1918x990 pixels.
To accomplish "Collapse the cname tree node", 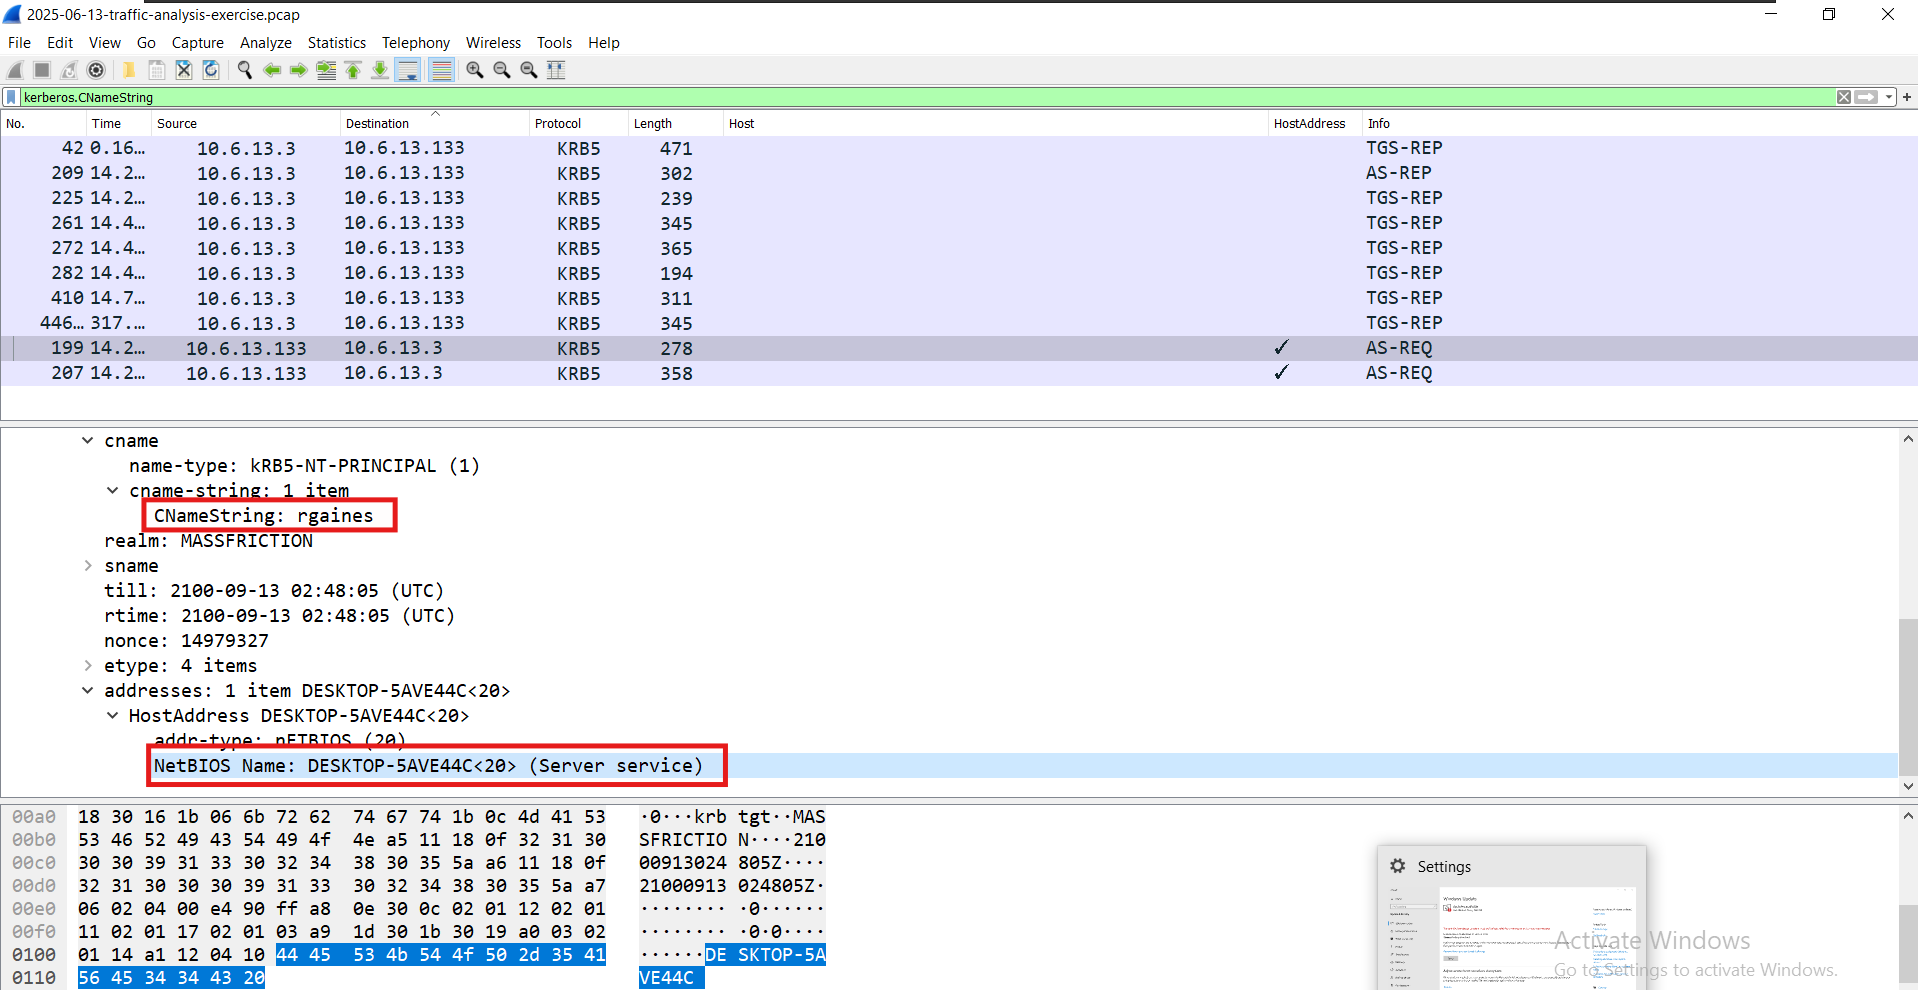I will [x=88, y=441].
